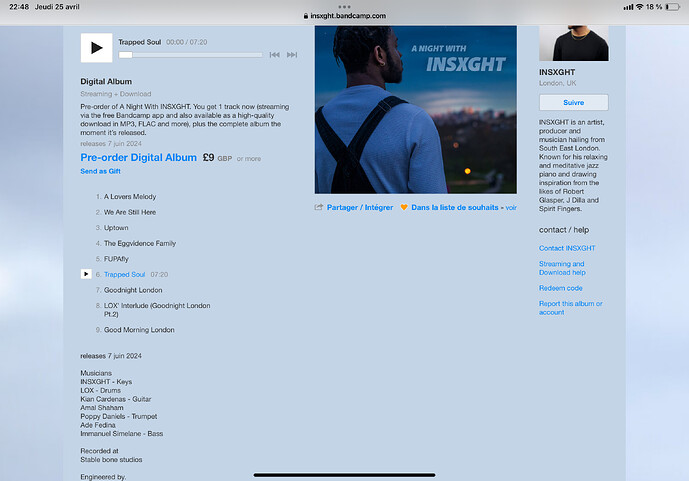Click Contact INSXGHT link
This screenshot has height=481, width=689.
tap(566, 248)
